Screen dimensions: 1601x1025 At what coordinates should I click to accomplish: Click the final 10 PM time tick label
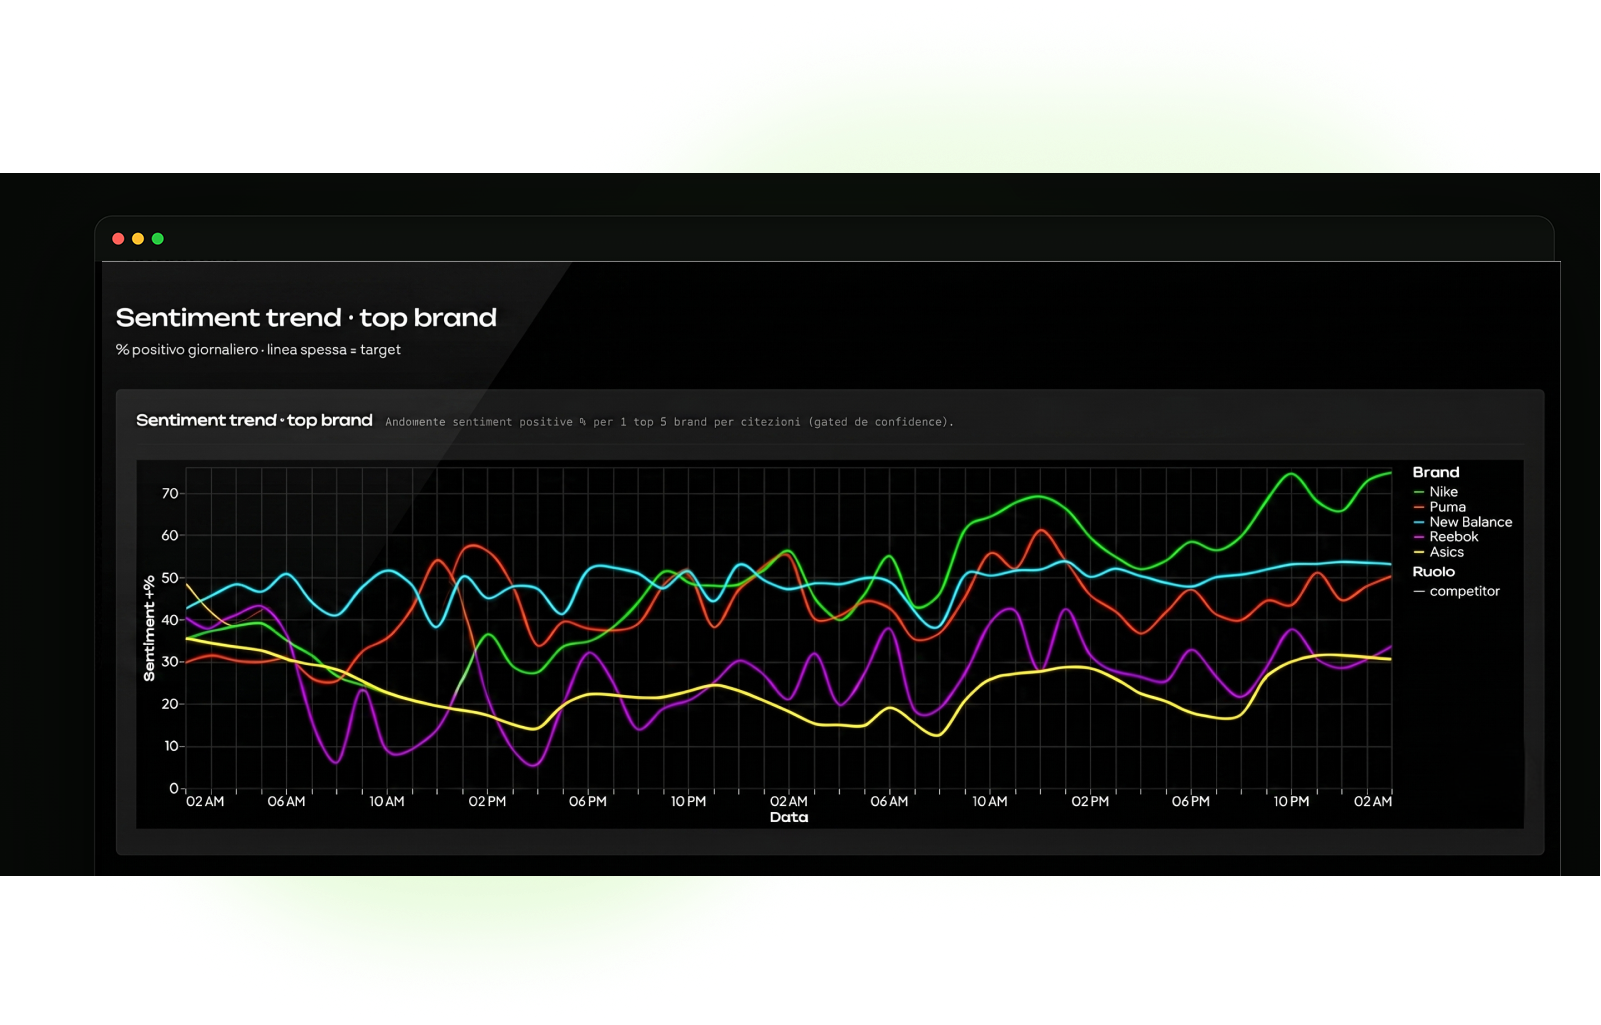tap(1290, 801)
